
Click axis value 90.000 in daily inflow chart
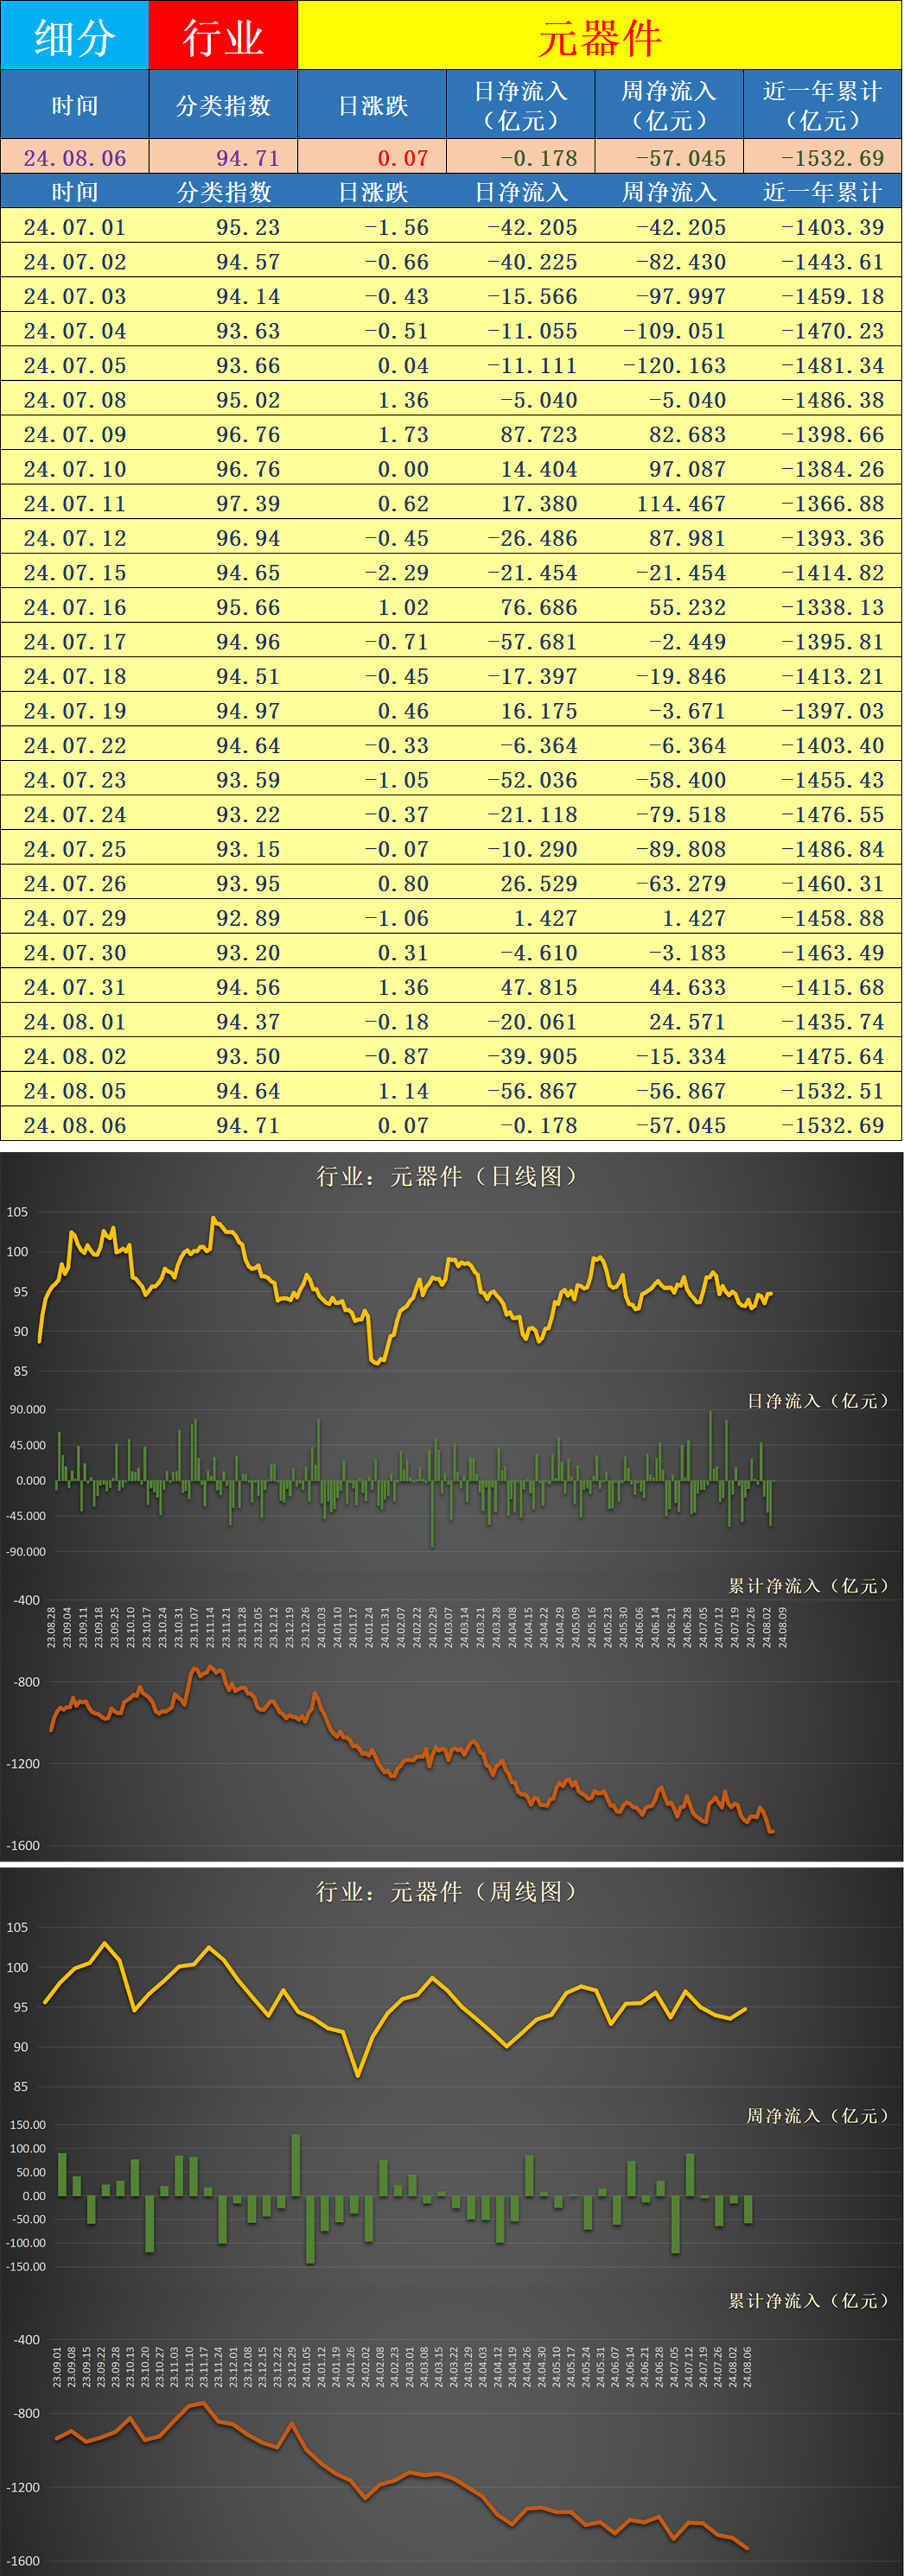point(28,1409)
